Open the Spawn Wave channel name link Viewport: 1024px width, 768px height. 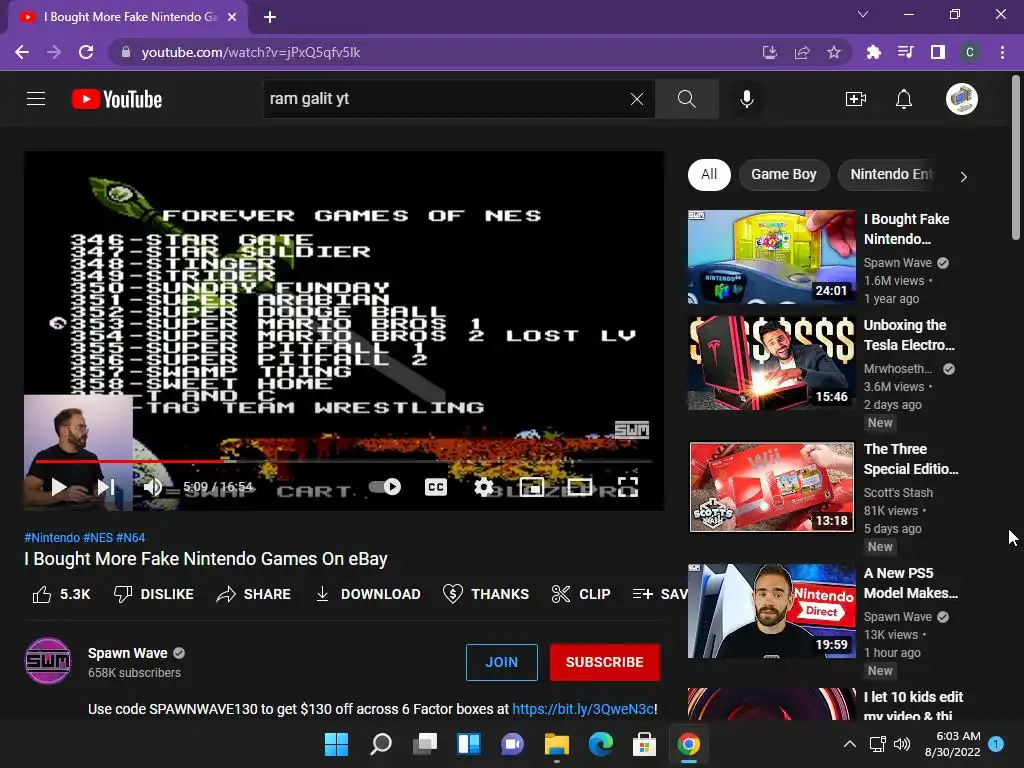(x=127, y=653)
